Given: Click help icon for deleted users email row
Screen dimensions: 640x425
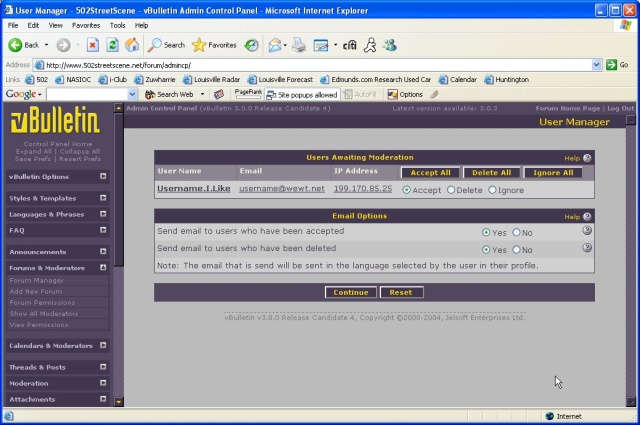Looking at the screenshot, I should click(x=587, y=248).
